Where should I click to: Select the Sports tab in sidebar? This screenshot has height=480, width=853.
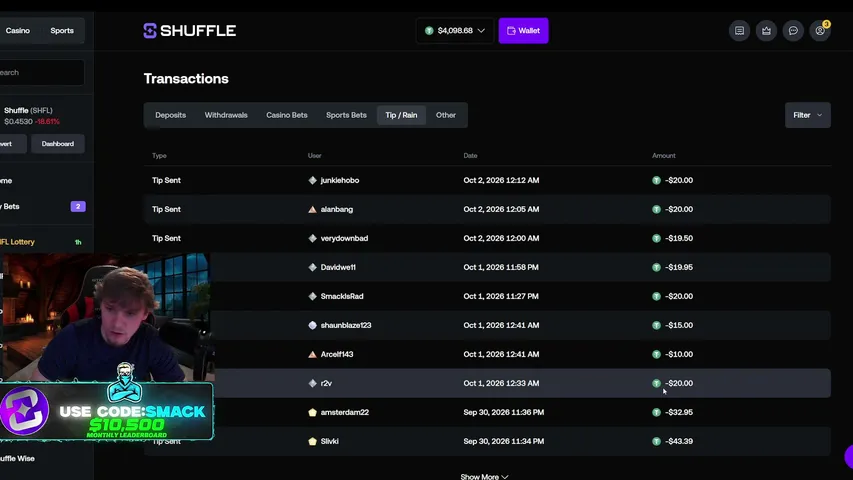(62, 30)
